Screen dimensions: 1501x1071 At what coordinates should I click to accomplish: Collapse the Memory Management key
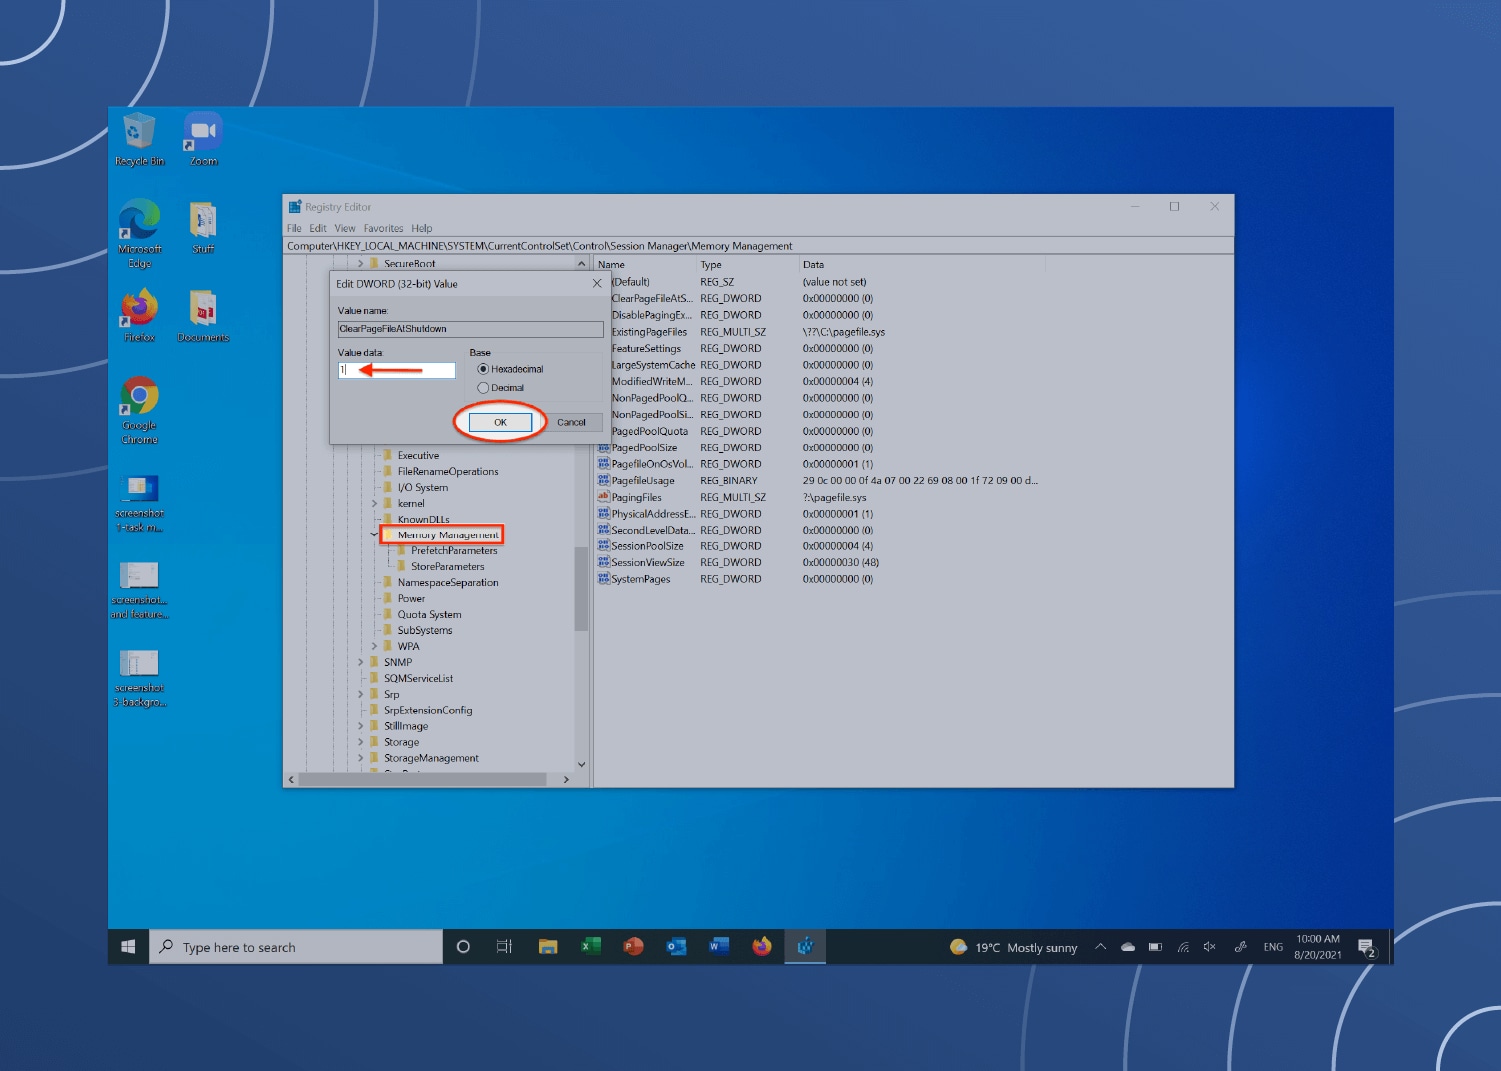[373, 534]
